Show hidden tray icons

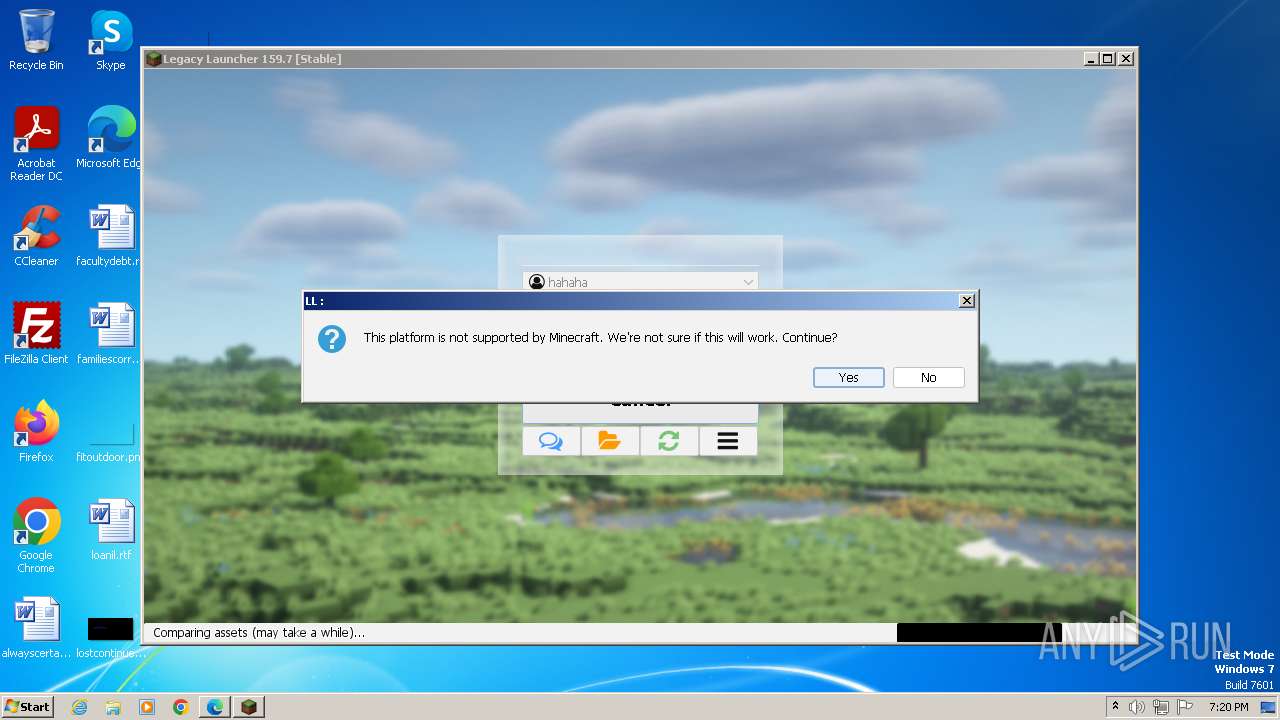[x=1115, y=707]
